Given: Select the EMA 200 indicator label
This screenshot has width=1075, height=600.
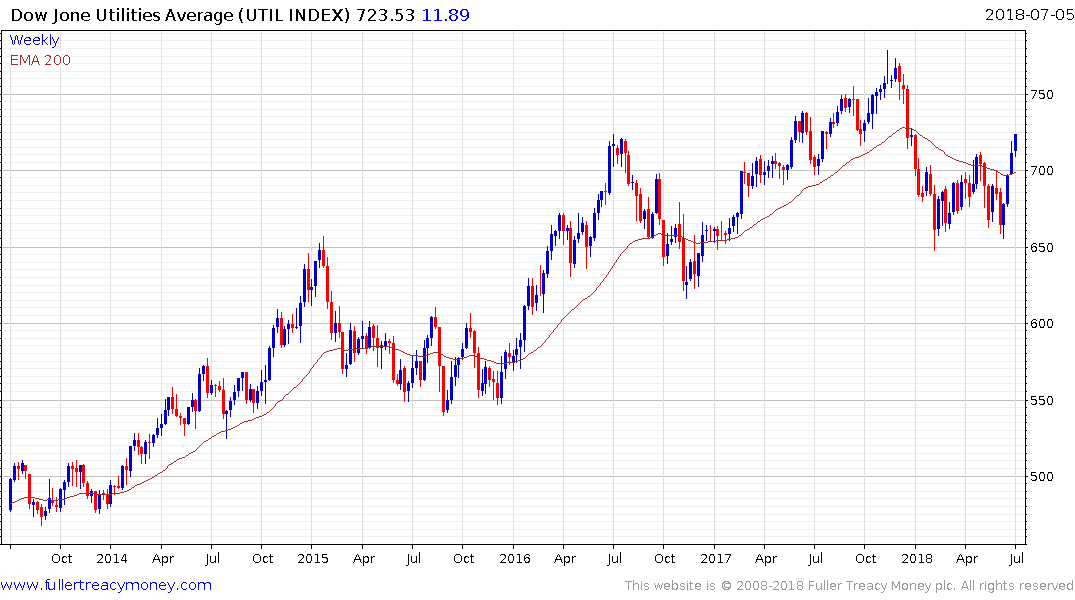Looking at the screenshot, I should coord(40,60).
